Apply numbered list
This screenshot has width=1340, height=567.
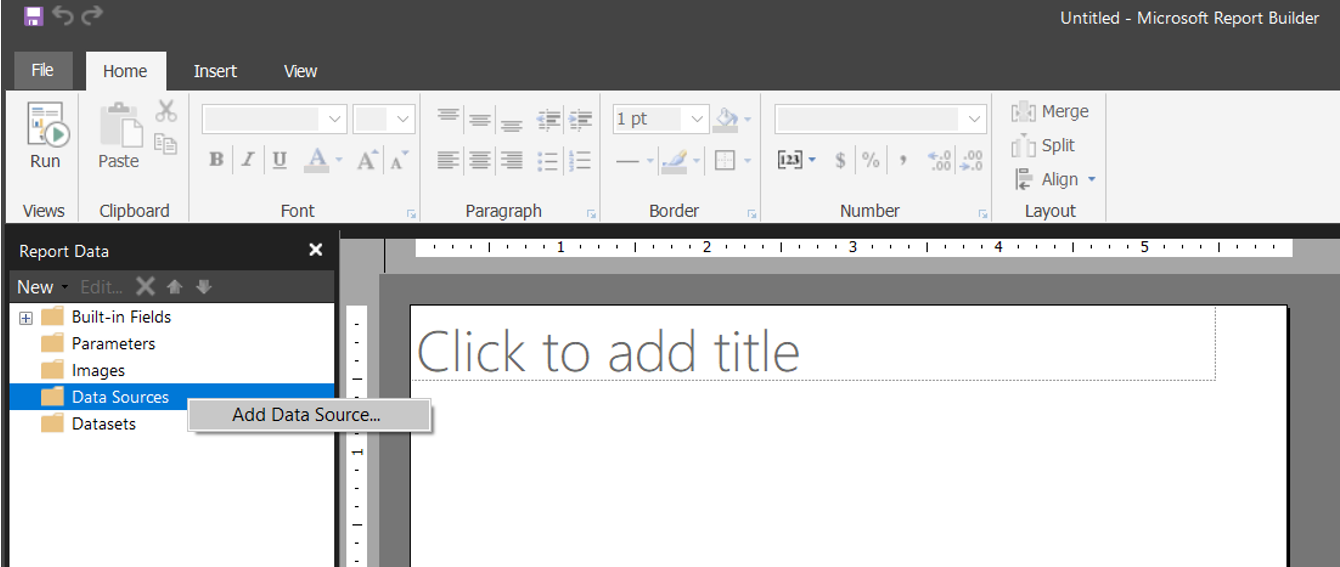[x=580, y=160]
